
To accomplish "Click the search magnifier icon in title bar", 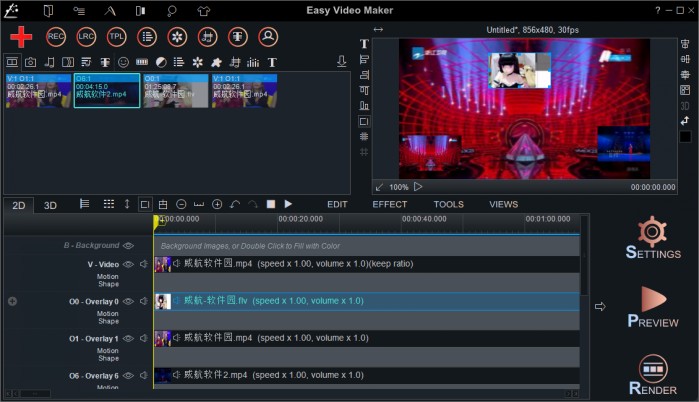I will pos(172,11).
